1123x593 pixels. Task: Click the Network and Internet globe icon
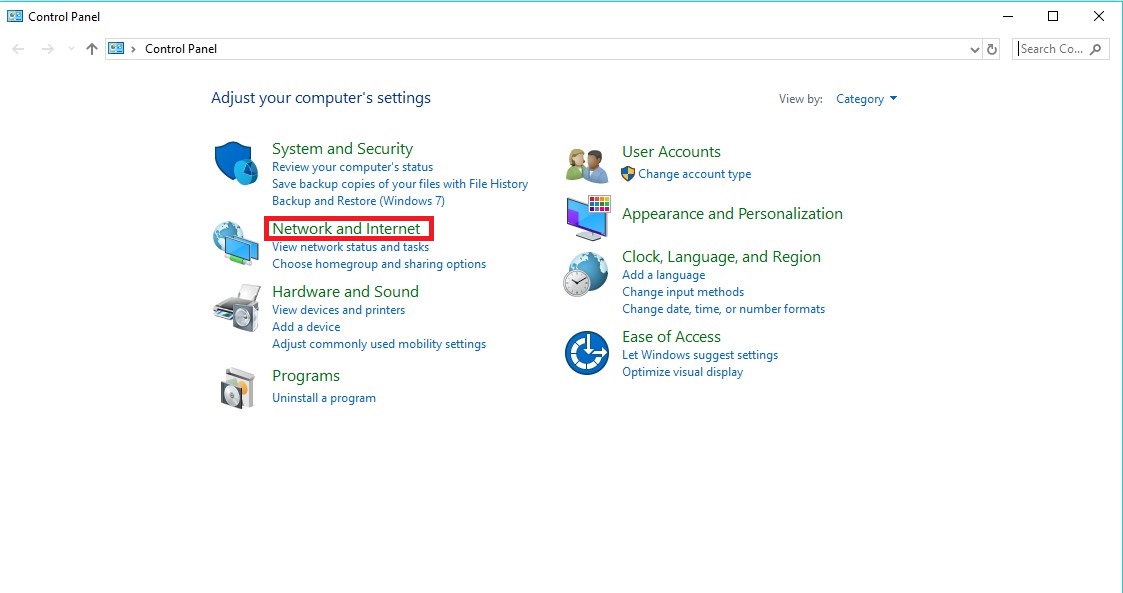pyautogui.click(x=236, y=244)
